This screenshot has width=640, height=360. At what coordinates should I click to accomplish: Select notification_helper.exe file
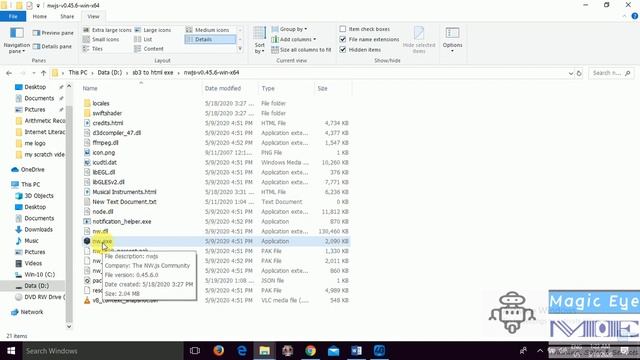(122, 222)
